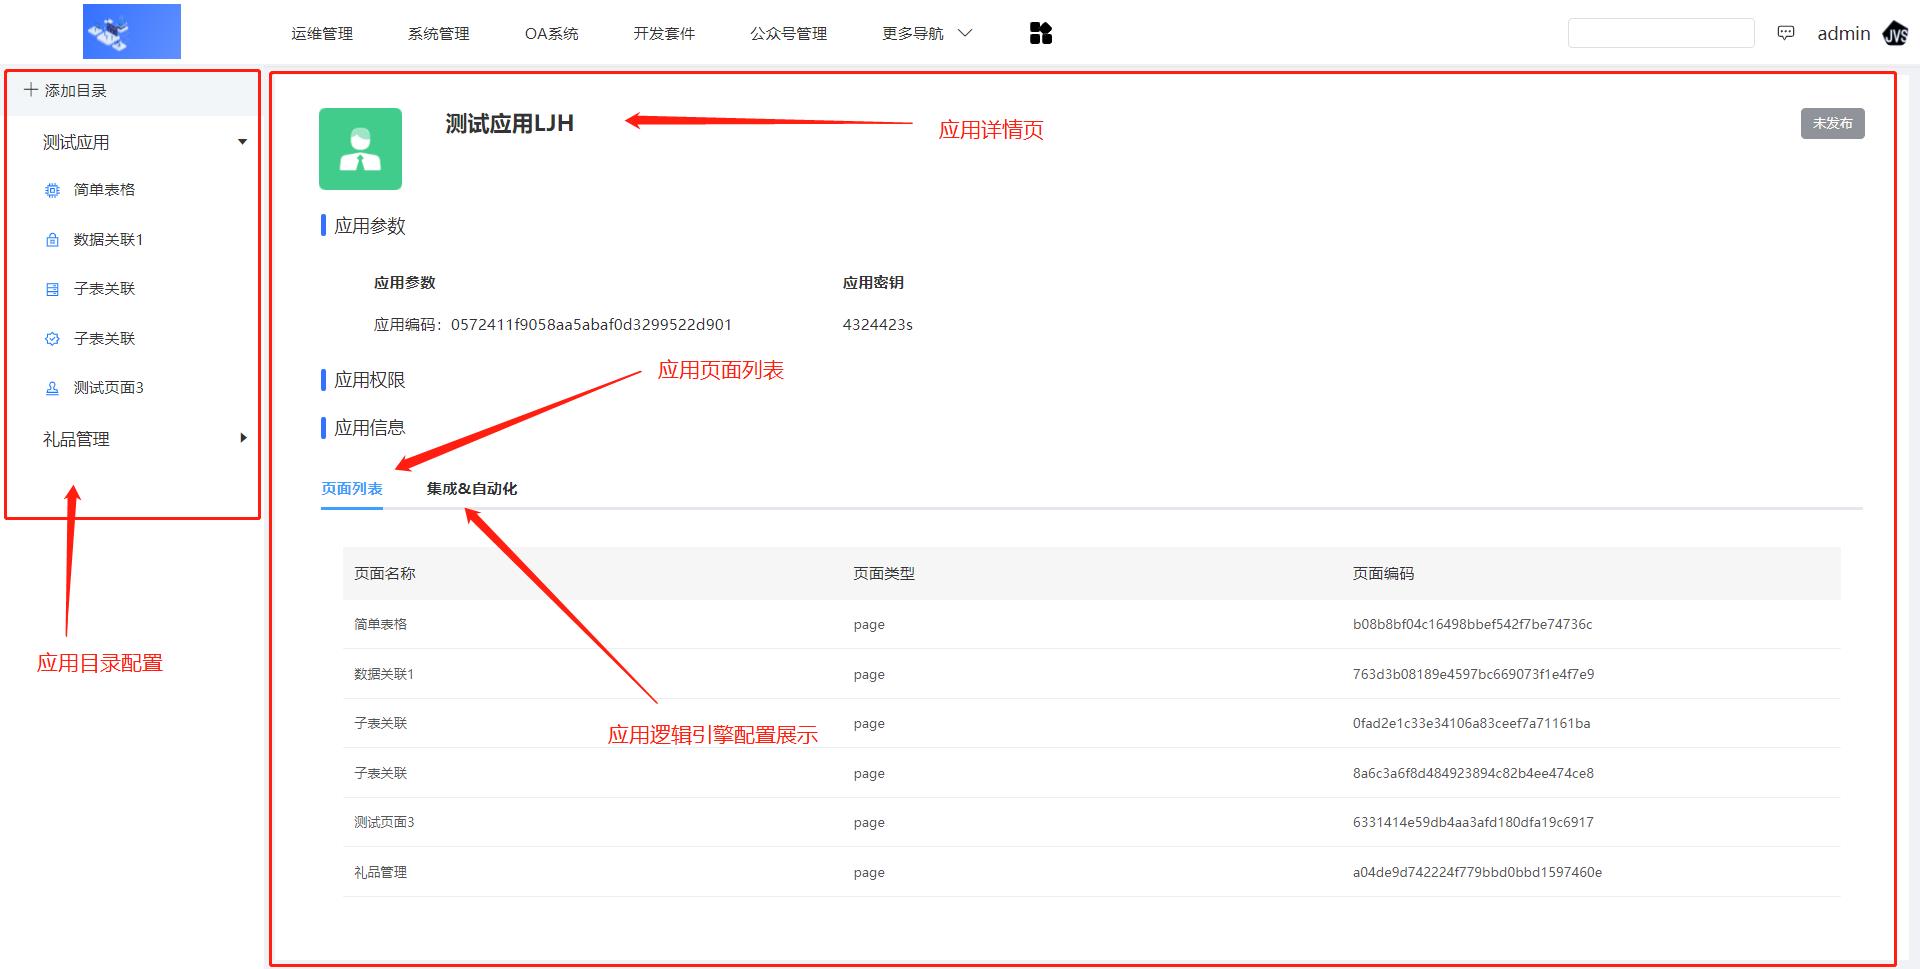The width and height of the screenshot is (1920, 969).
Task: Click page code 8a6c3a6f8d484923894c82b4ee474ce8
Action: (1473, 773)
